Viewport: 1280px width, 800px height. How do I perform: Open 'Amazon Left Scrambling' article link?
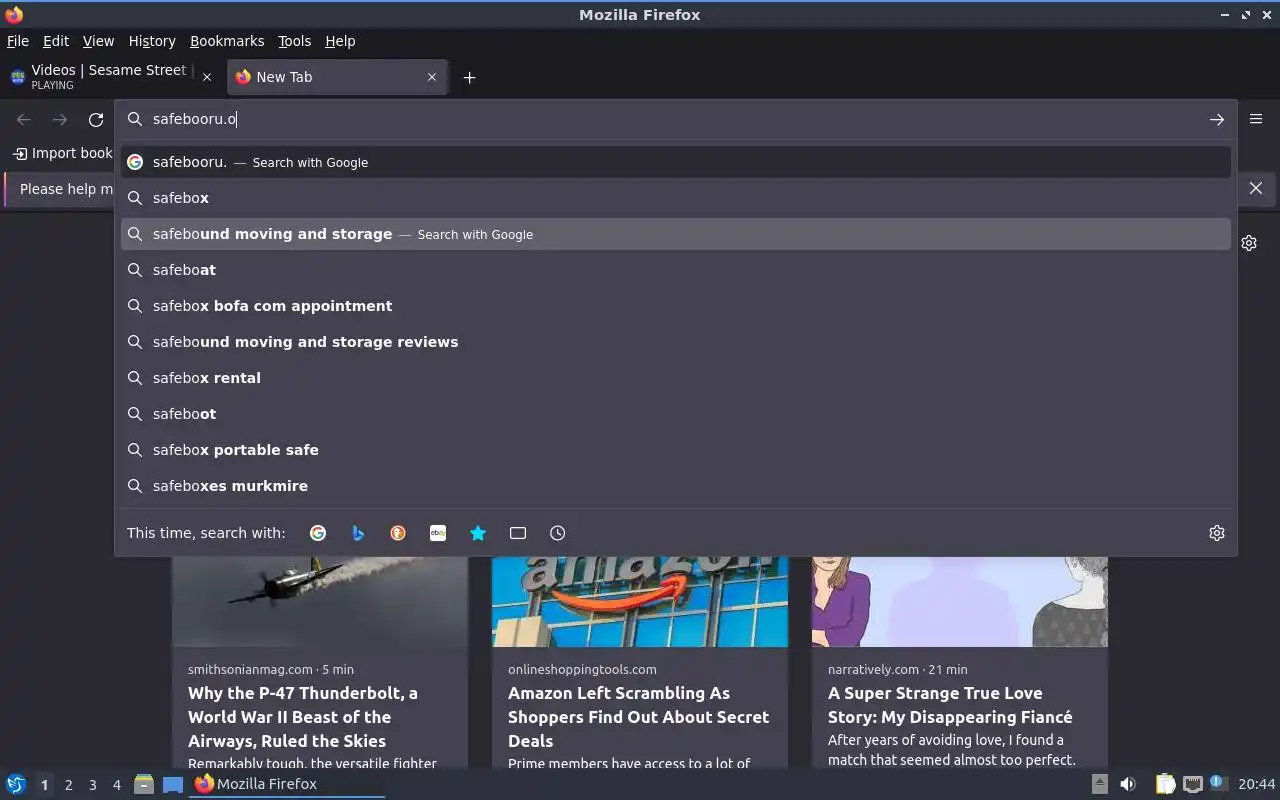tap(638, 717)
